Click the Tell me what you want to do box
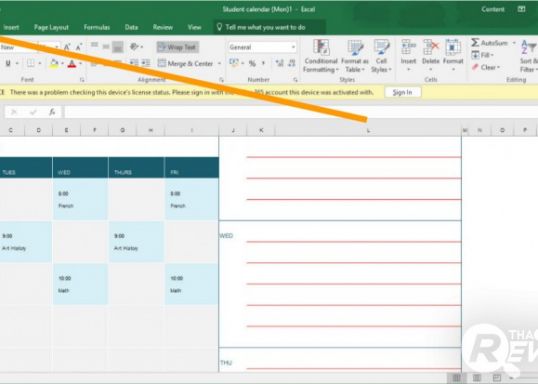This screenshot has width=538, height=384. coord(270,27)
